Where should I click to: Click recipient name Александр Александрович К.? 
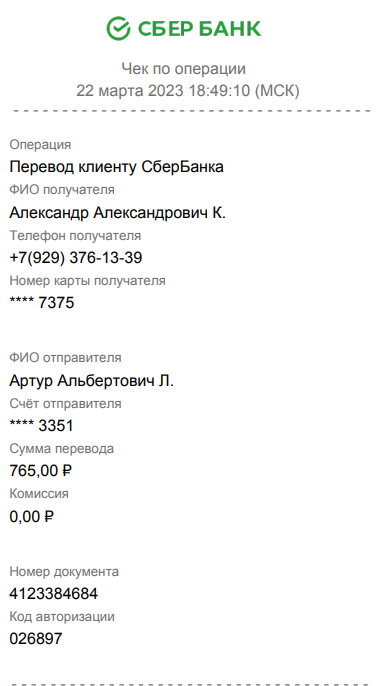tap(118, 213)
